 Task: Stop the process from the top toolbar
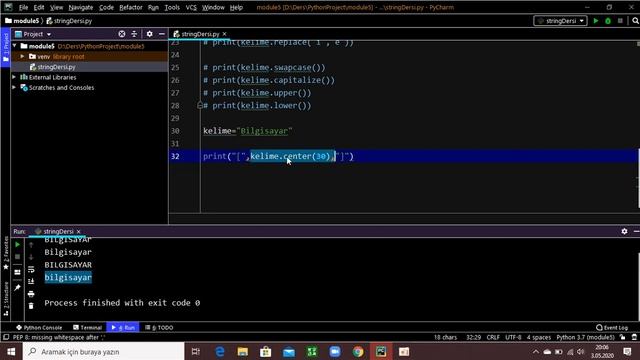point(620,21)
